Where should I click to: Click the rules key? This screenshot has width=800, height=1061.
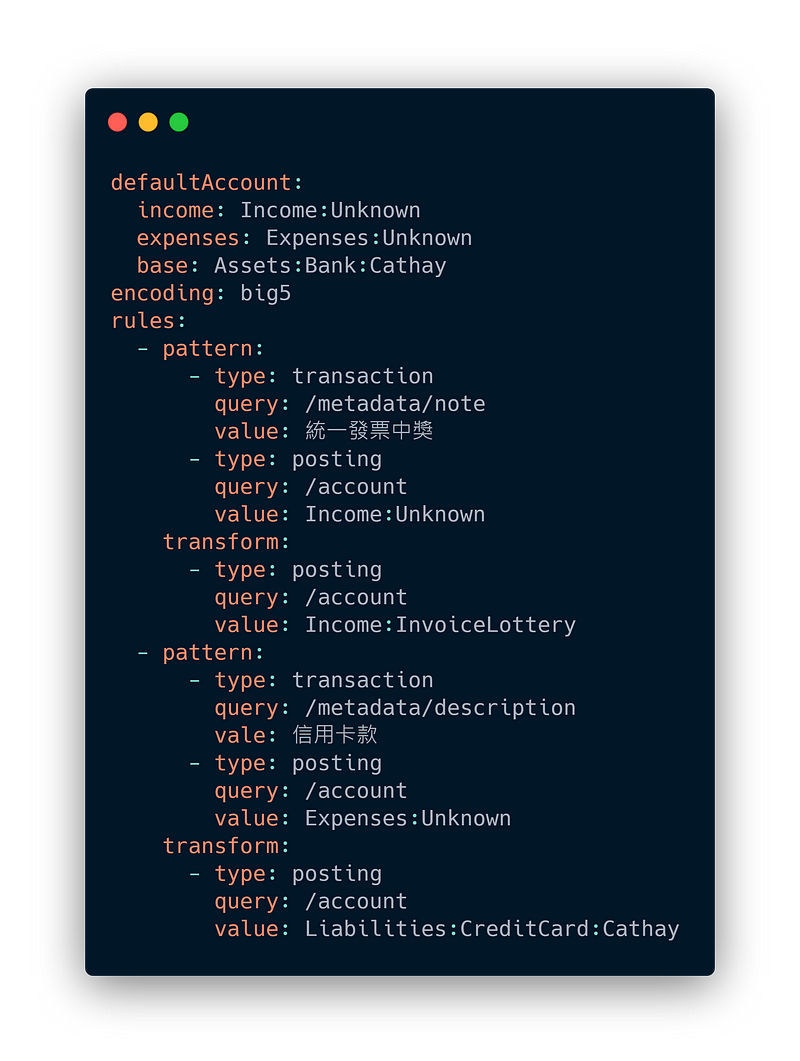pyautogui.click(x=142, y=321)
